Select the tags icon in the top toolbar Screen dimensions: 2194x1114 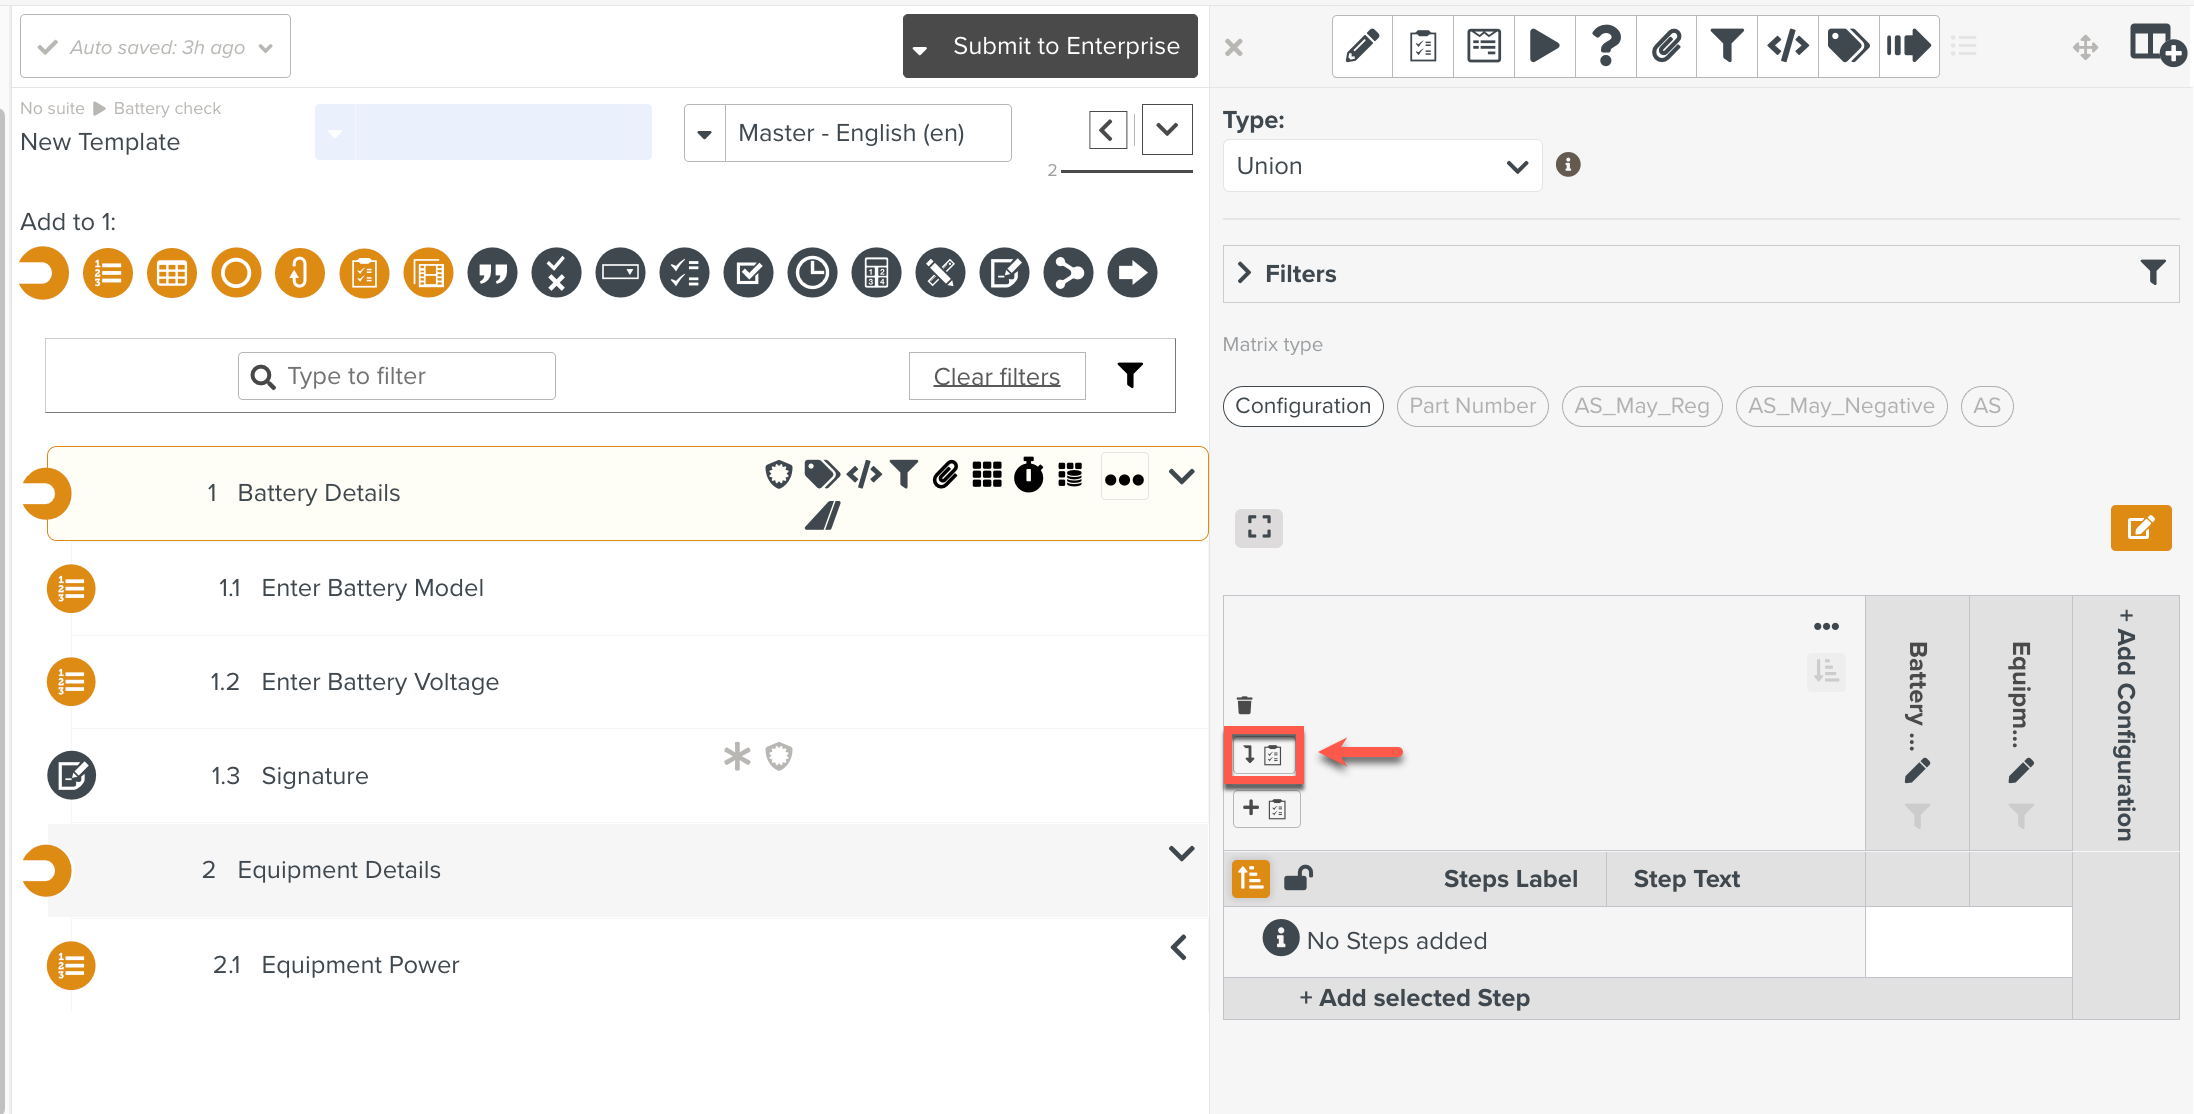(1848, 46)
